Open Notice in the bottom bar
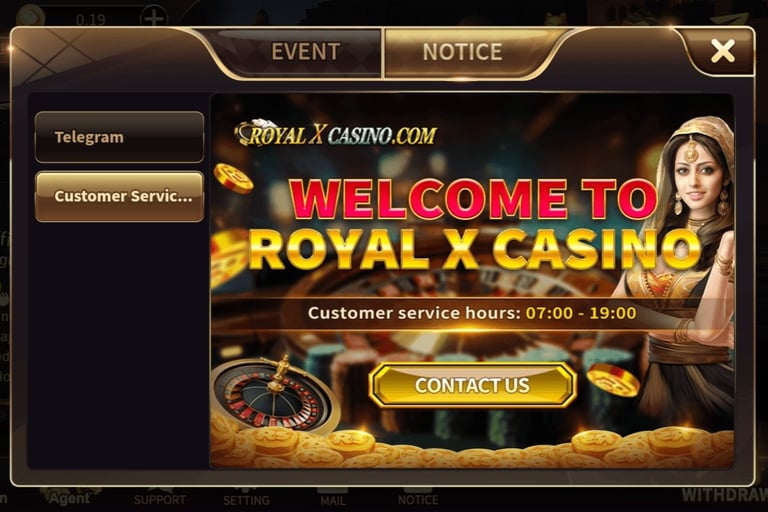The width and height of the screenshot is (768, 512). pos(418,499)
